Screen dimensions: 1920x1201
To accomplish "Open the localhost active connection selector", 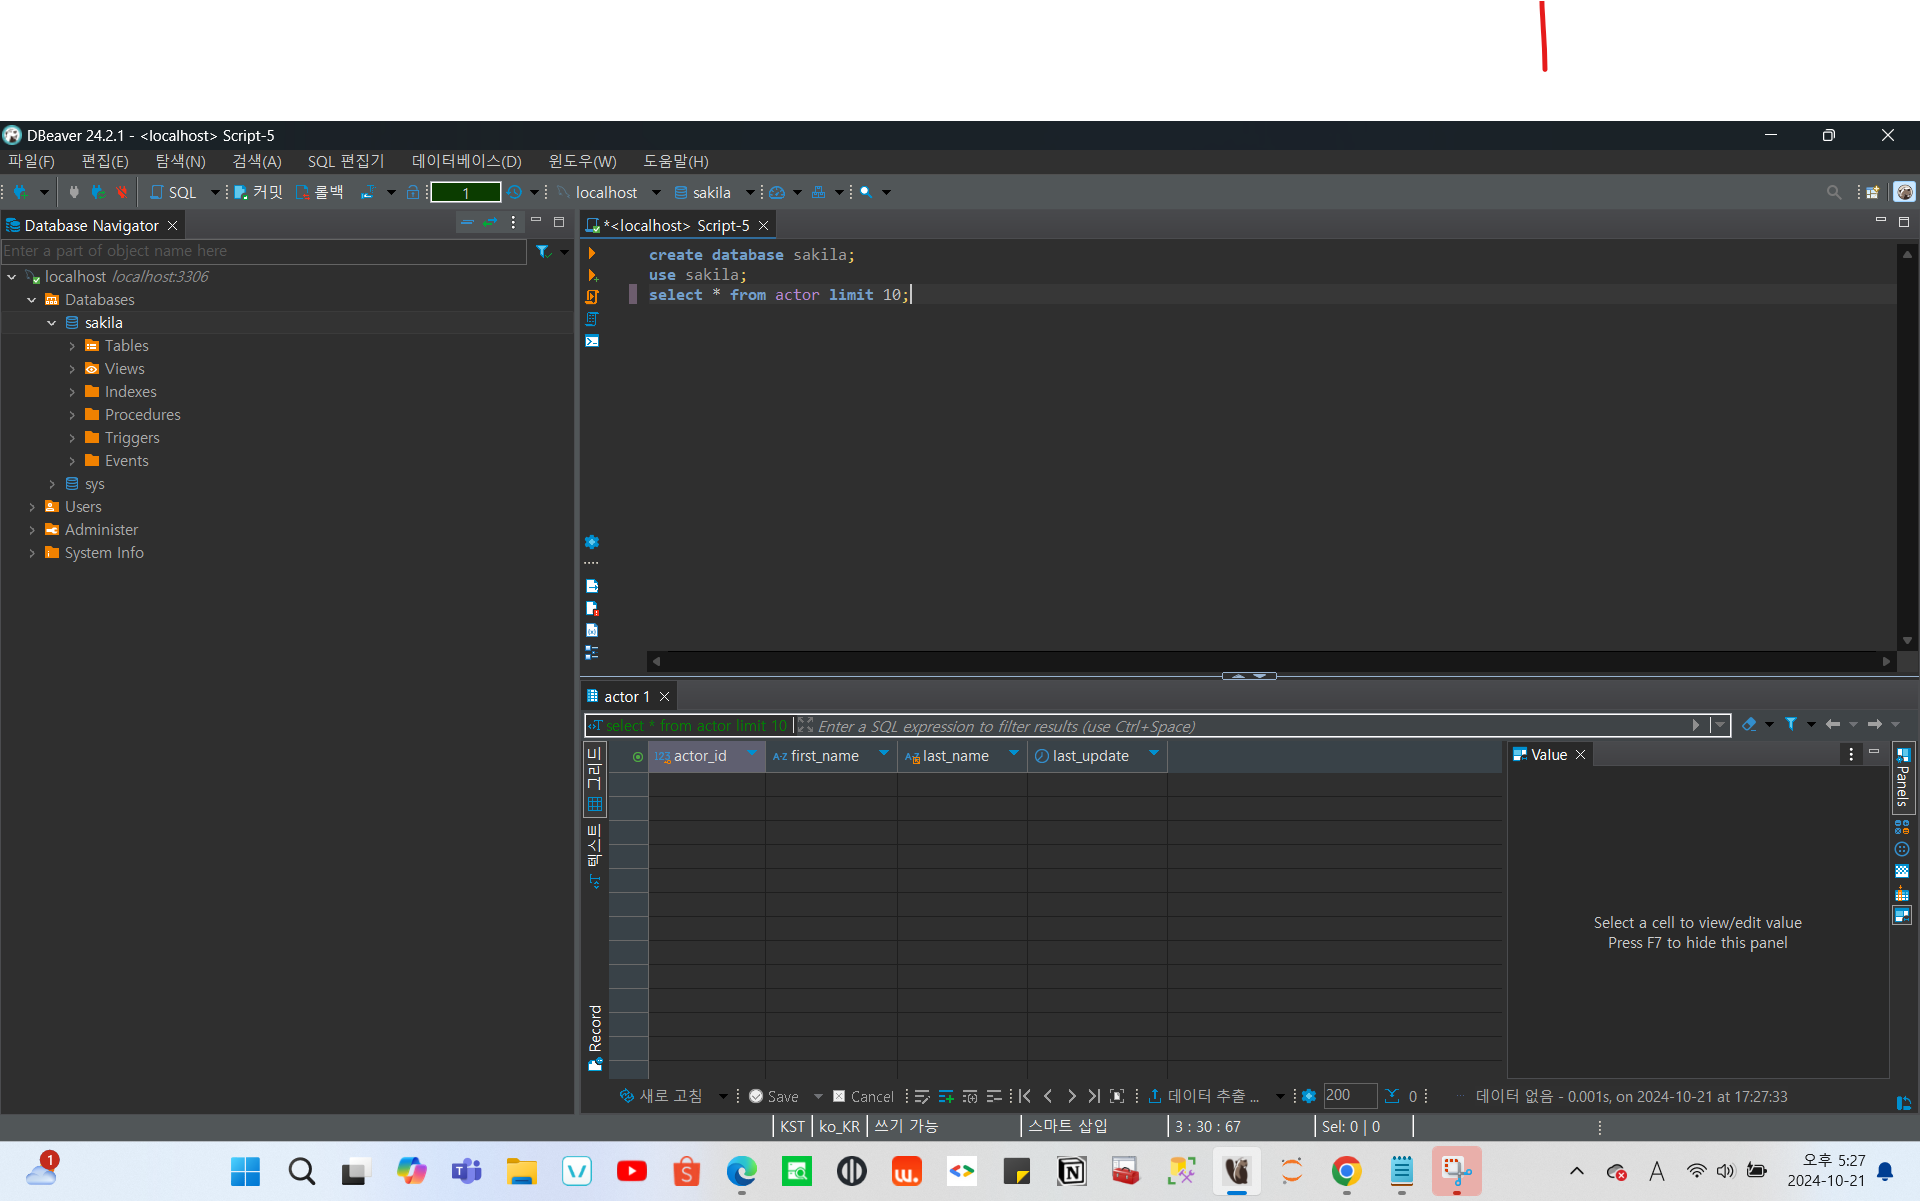I will click(609, 192).
